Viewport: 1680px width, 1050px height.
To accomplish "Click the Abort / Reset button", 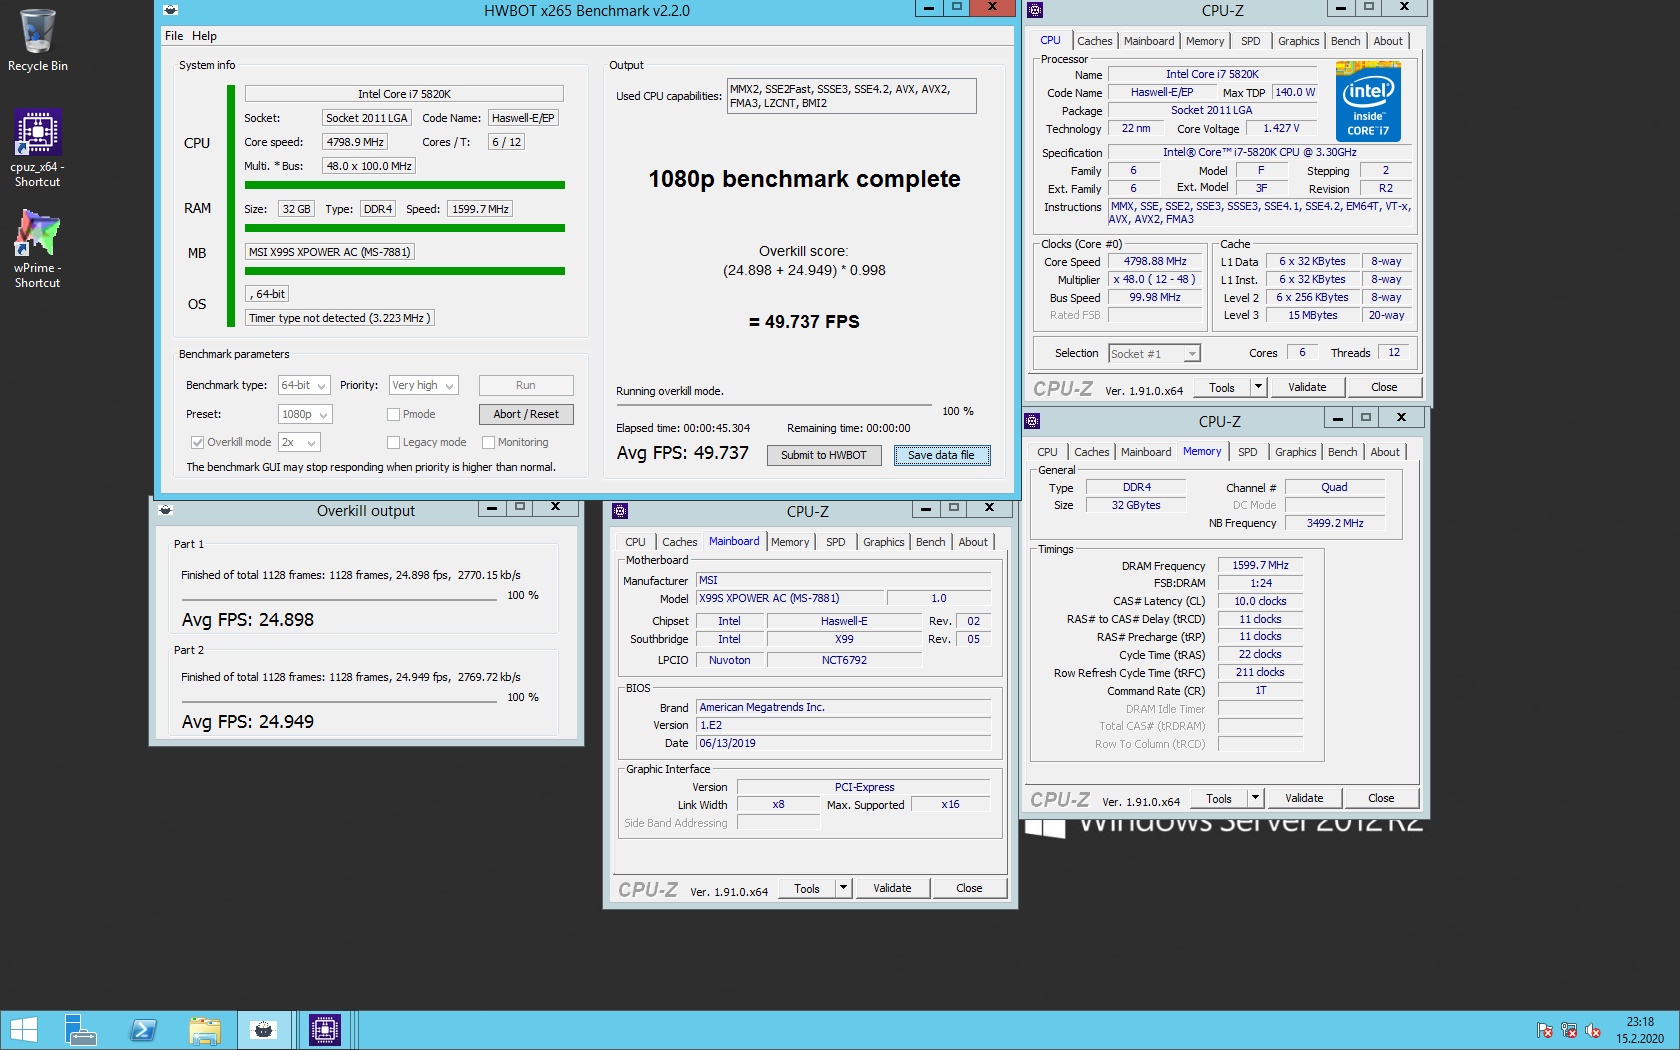I will tap(526, 414).
